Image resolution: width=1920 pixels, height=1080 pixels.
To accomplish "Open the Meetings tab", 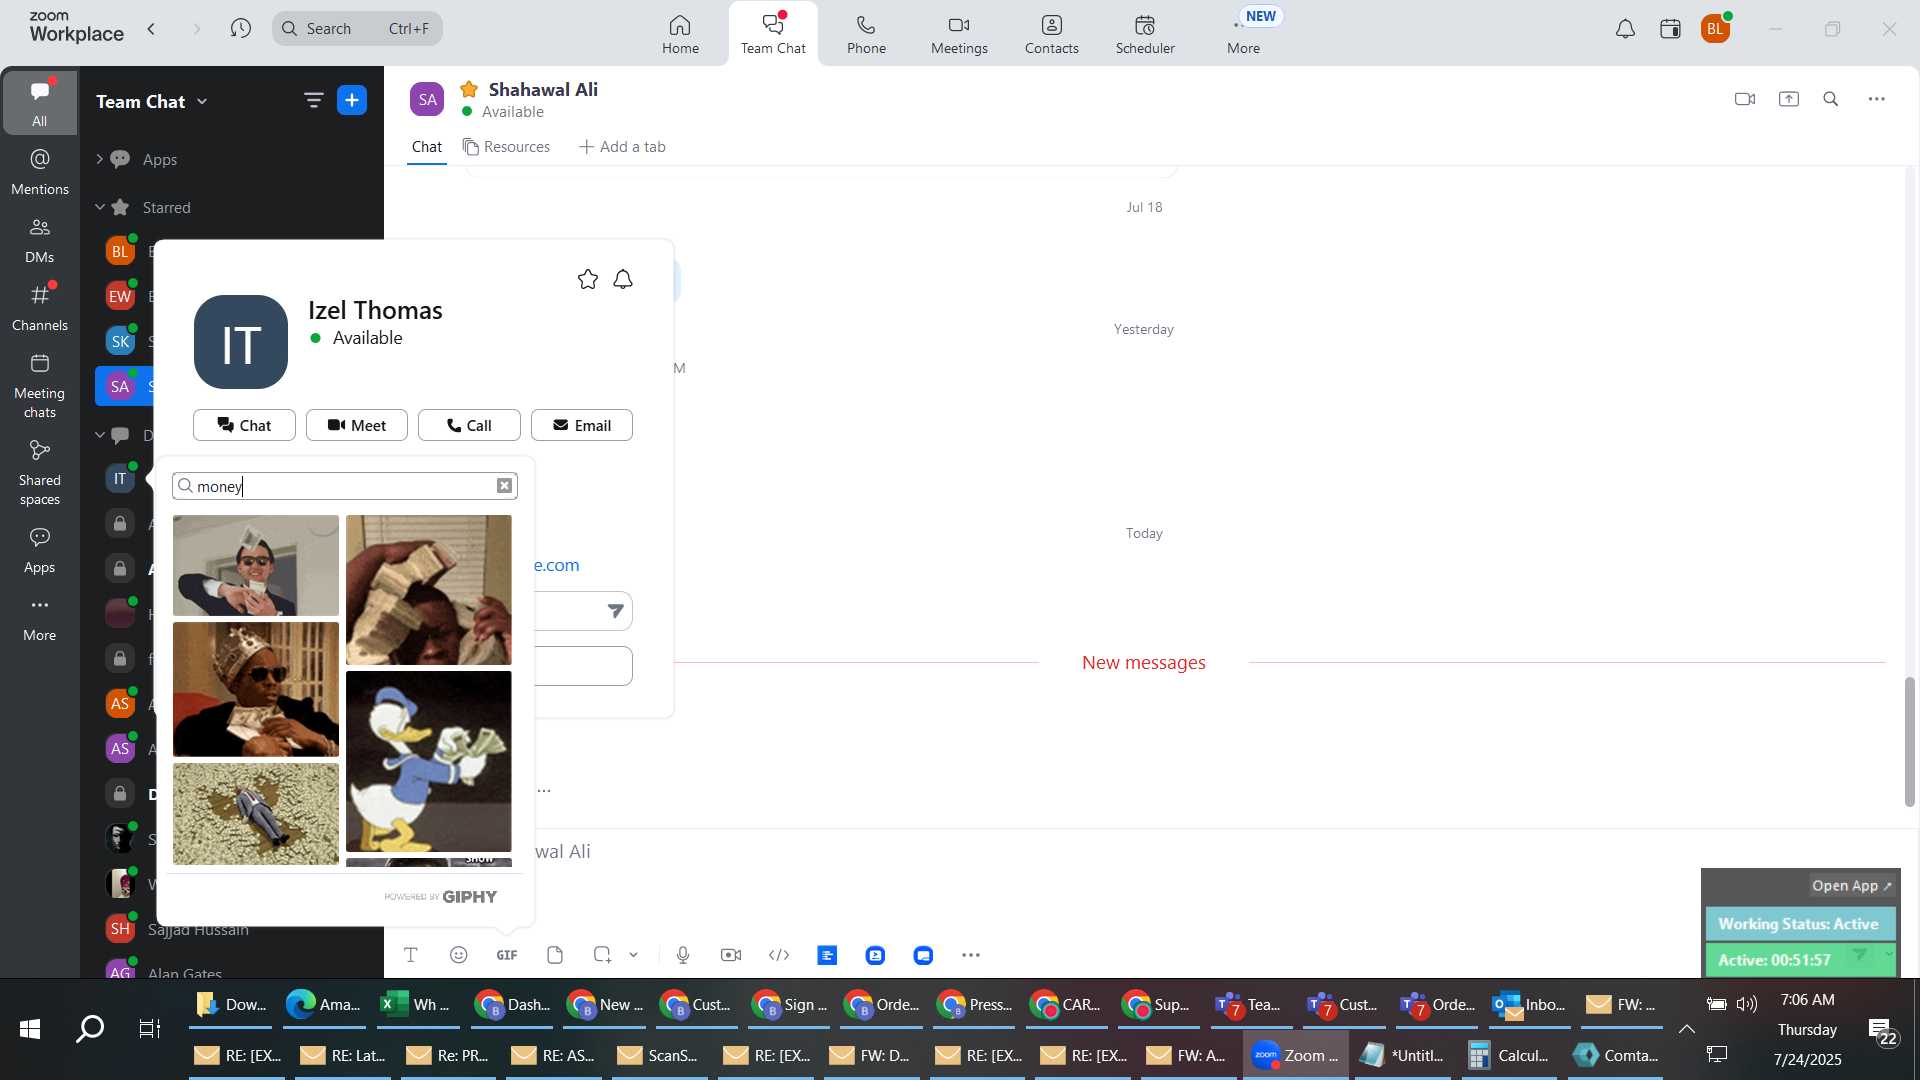I will pyautogui.click(x=959, y=34).
